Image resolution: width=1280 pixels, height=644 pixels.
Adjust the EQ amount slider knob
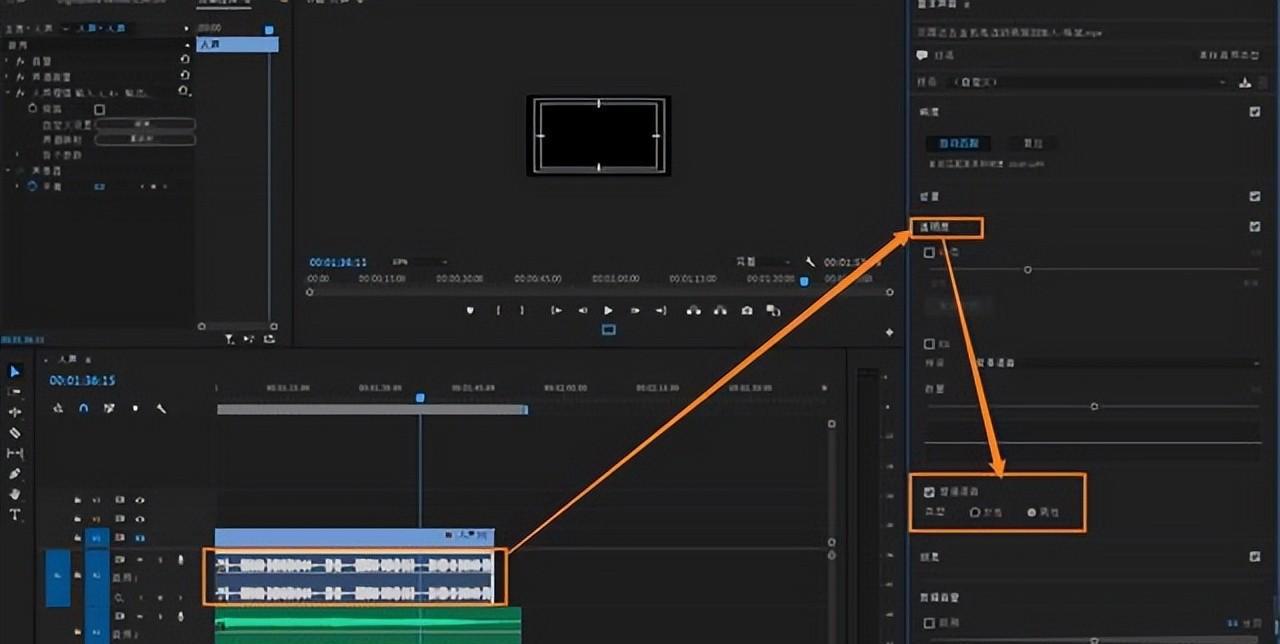(x=1094, y=406)
